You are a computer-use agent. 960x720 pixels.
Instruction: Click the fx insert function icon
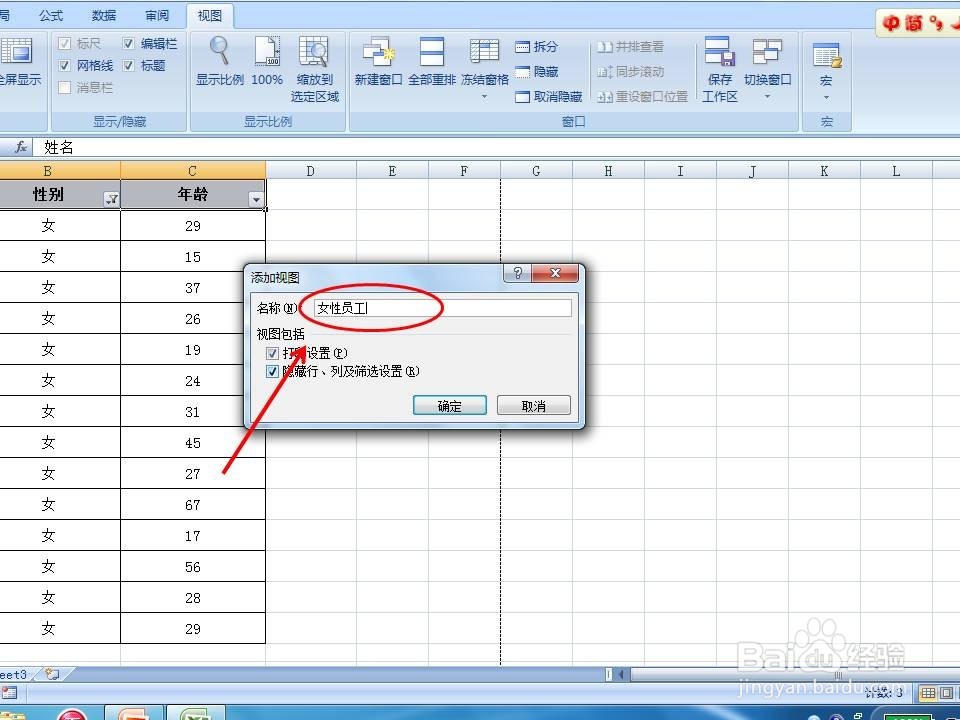pyautogui.click(x=21, y=147)
